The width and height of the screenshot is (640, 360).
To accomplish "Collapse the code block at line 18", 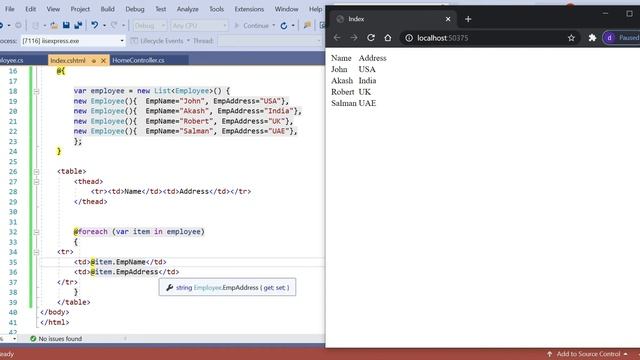I will [x=36, y=91].
